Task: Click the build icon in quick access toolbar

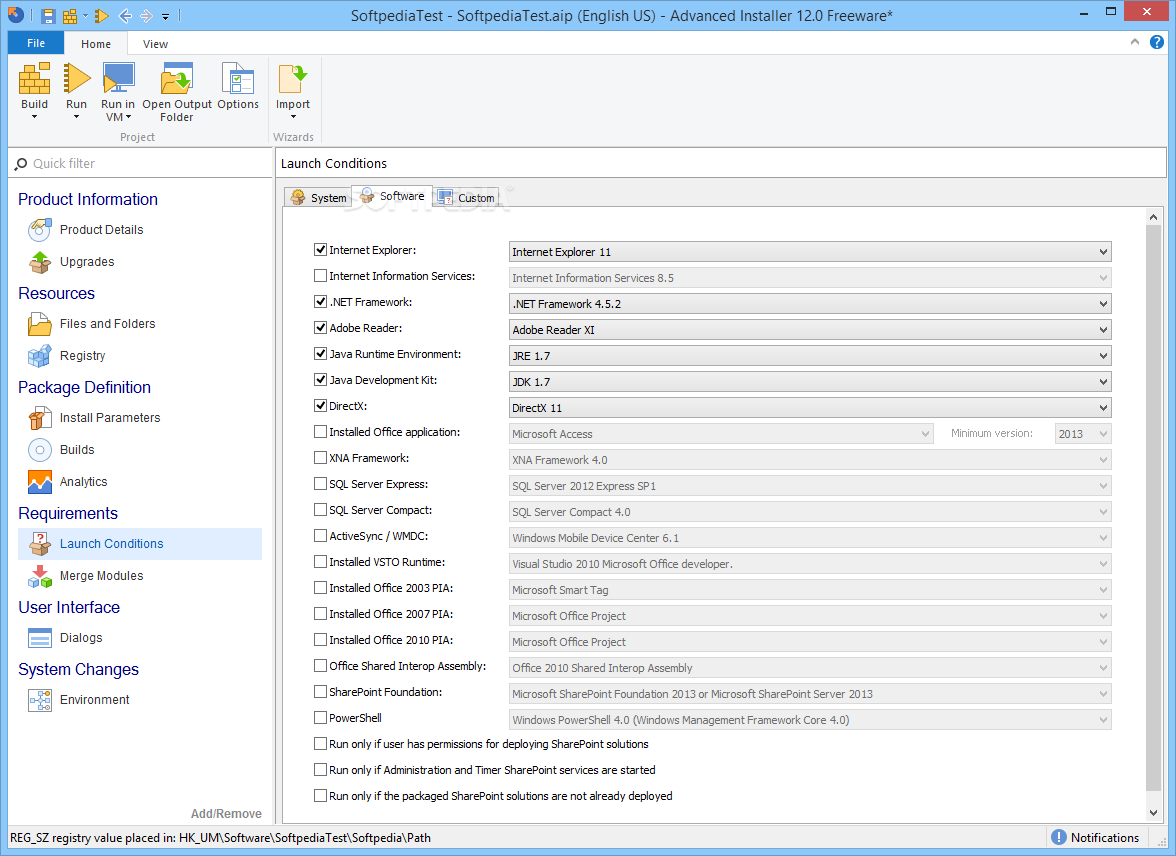Action: pyautogui.click(x=70, y=15)
